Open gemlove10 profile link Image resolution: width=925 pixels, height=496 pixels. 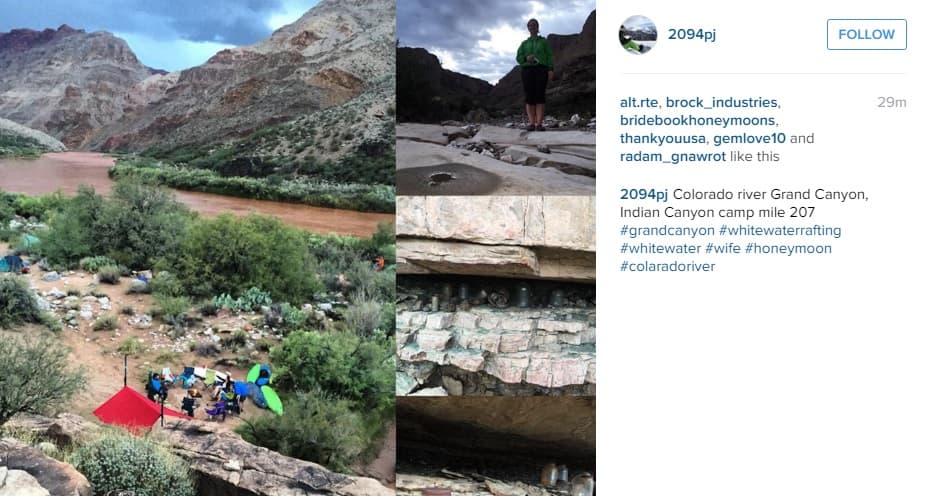coord(749,139)
